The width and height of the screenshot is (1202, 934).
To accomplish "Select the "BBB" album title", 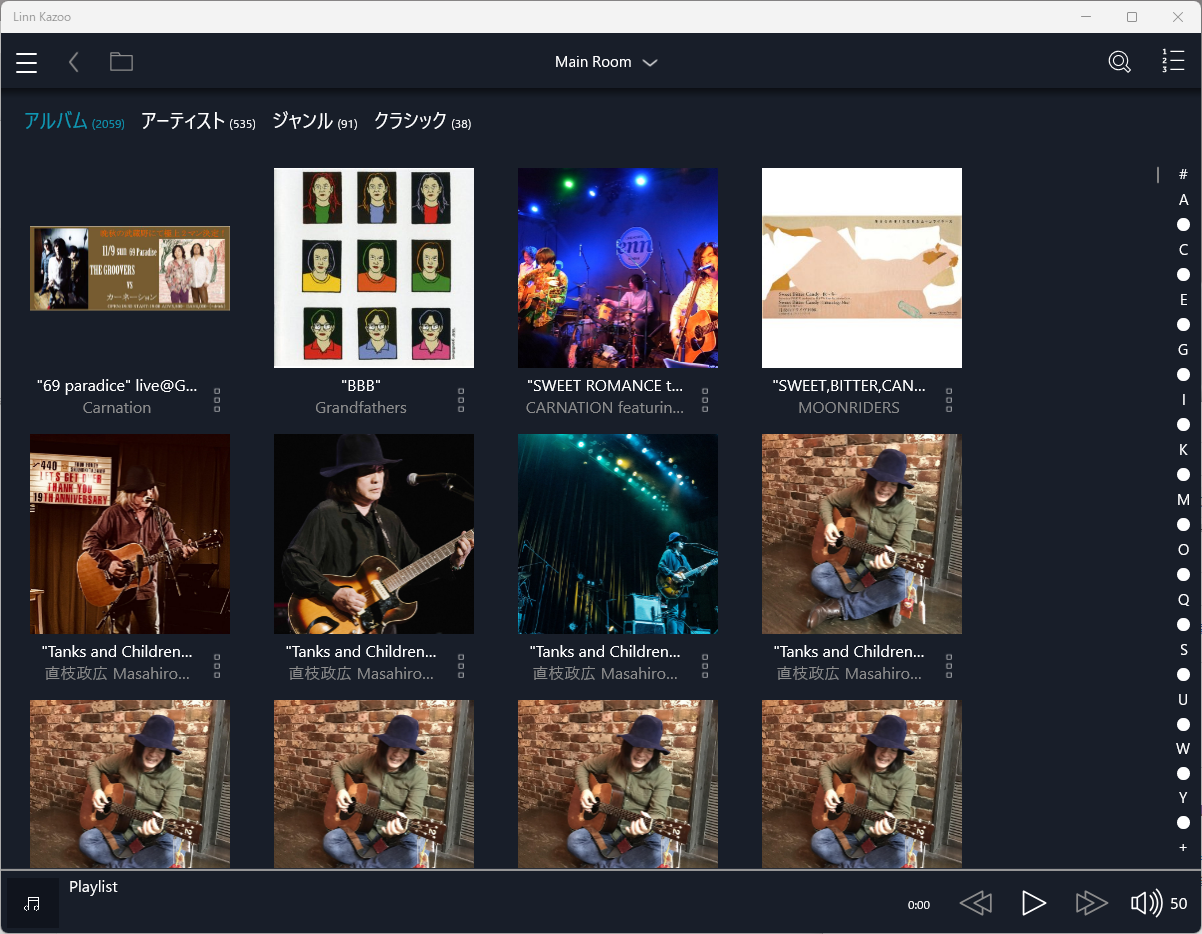I will (361, 385).
